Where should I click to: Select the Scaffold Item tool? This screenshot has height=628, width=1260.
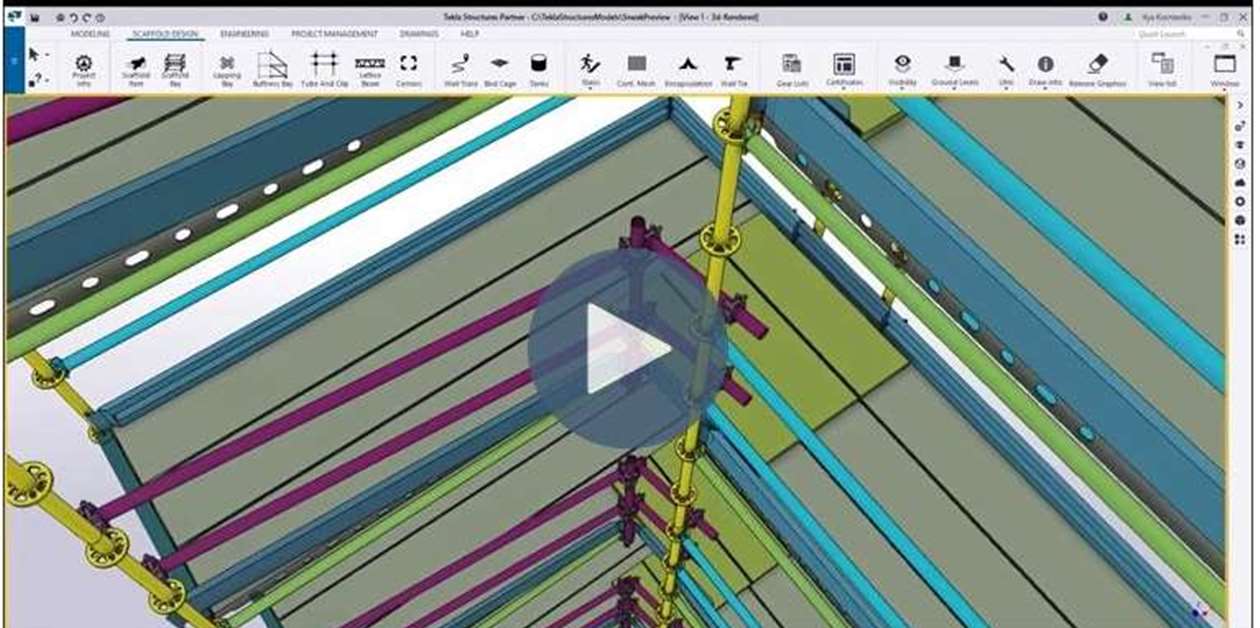138,70
